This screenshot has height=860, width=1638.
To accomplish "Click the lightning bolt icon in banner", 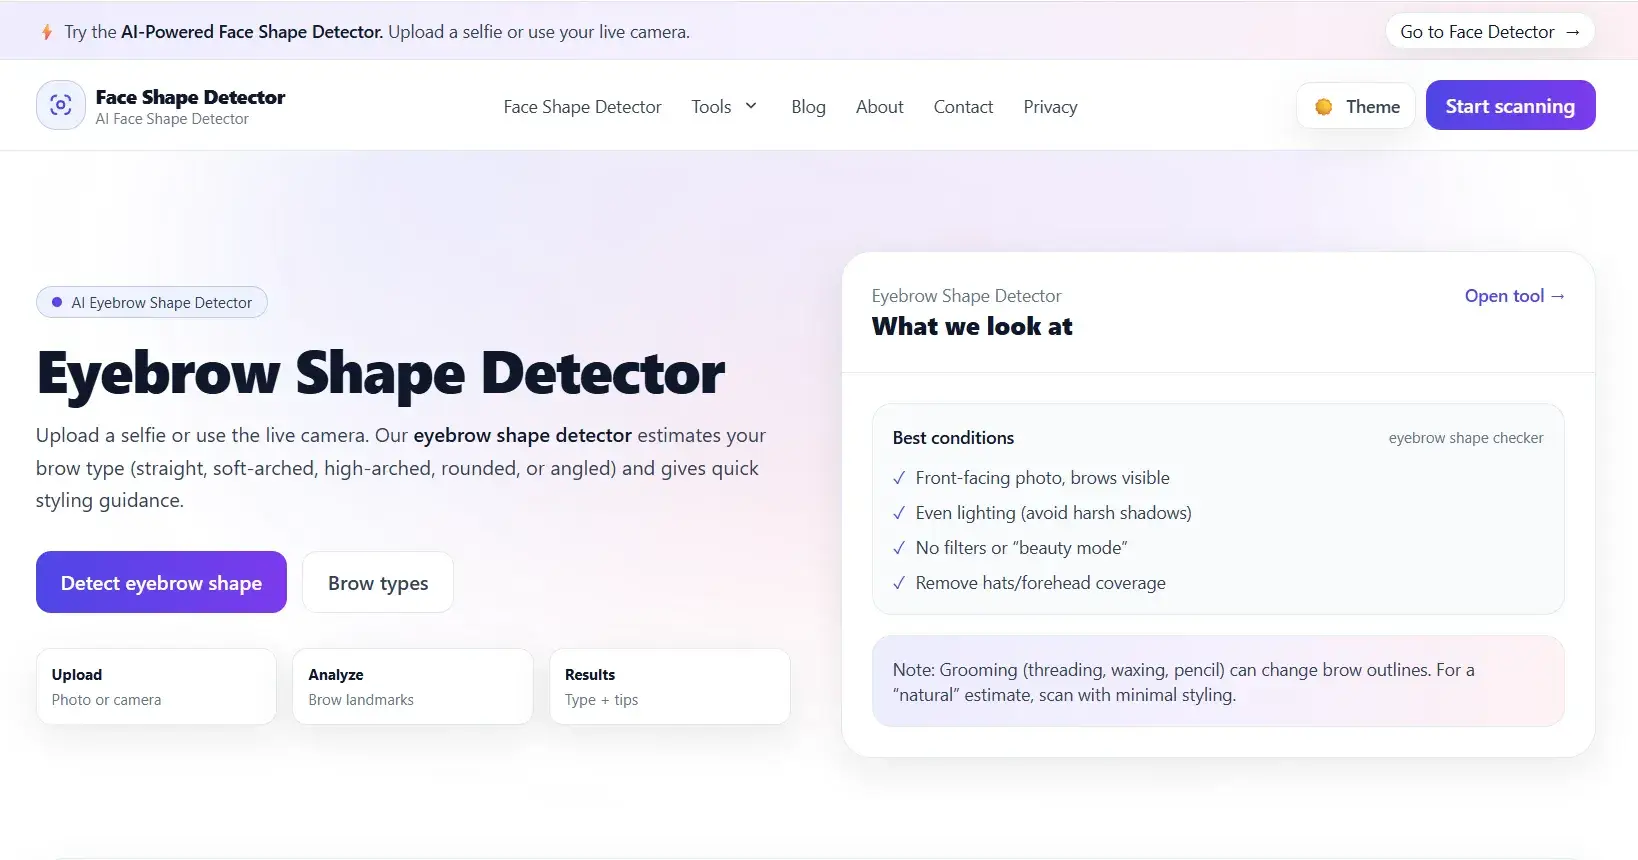I will point(46,32).
